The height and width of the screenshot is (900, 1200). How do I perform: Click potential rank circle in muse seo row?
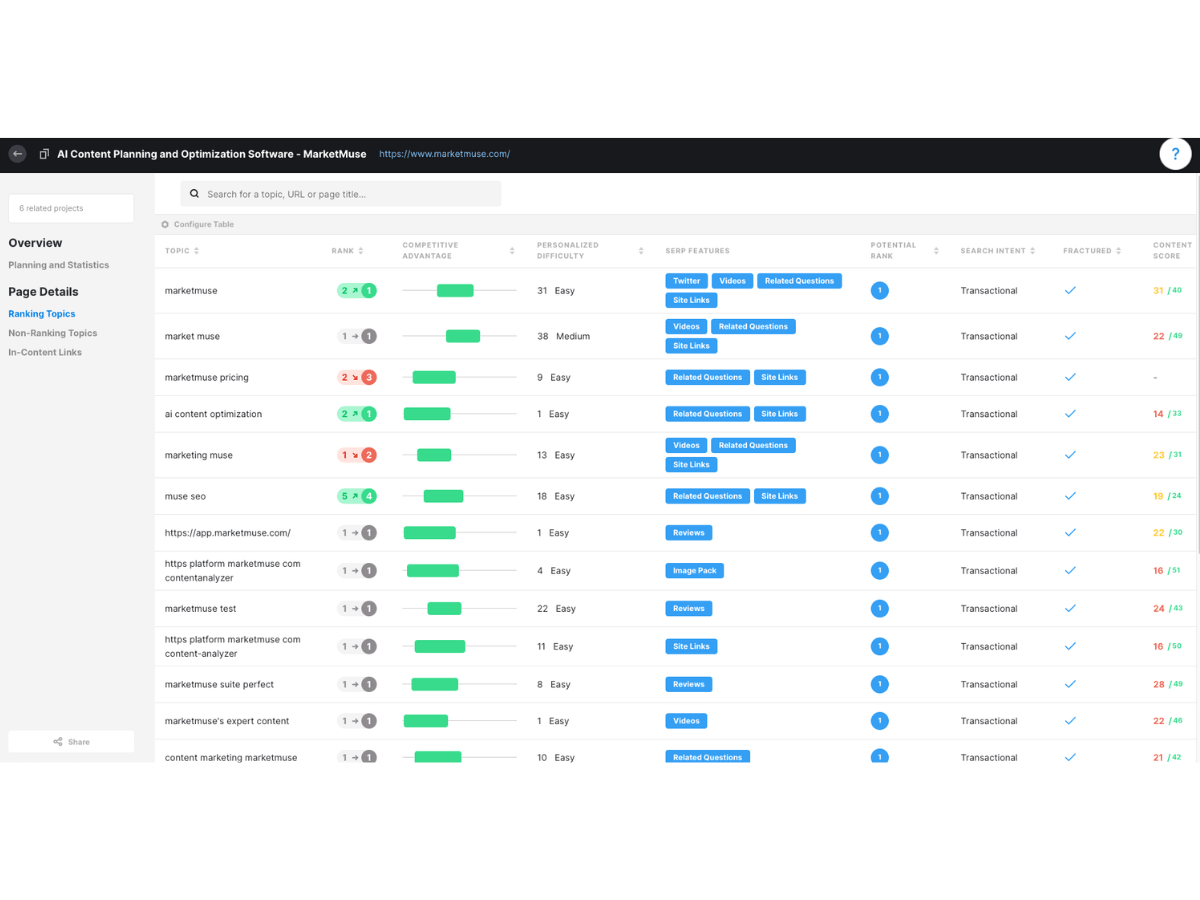click(x=880, y=496)
